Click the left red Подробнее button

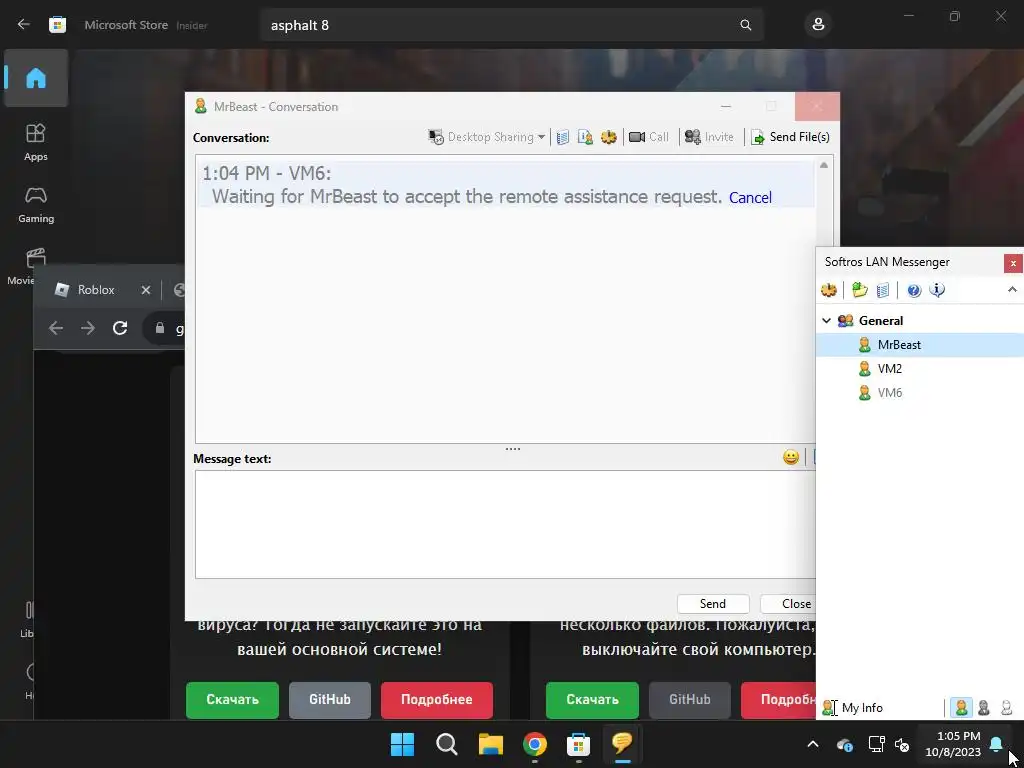[x=437, y=700]
